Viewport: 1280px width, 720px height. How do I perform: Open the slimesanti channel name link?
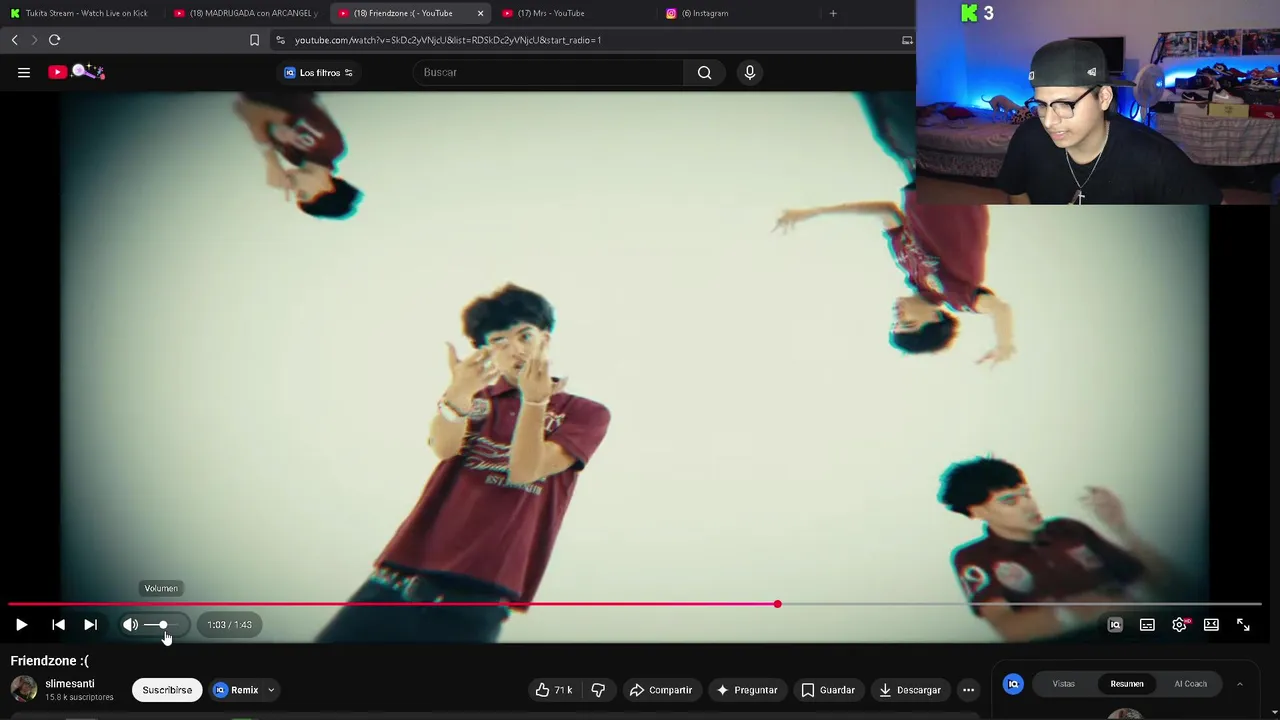pyautogui.click(x=70, y=684)
